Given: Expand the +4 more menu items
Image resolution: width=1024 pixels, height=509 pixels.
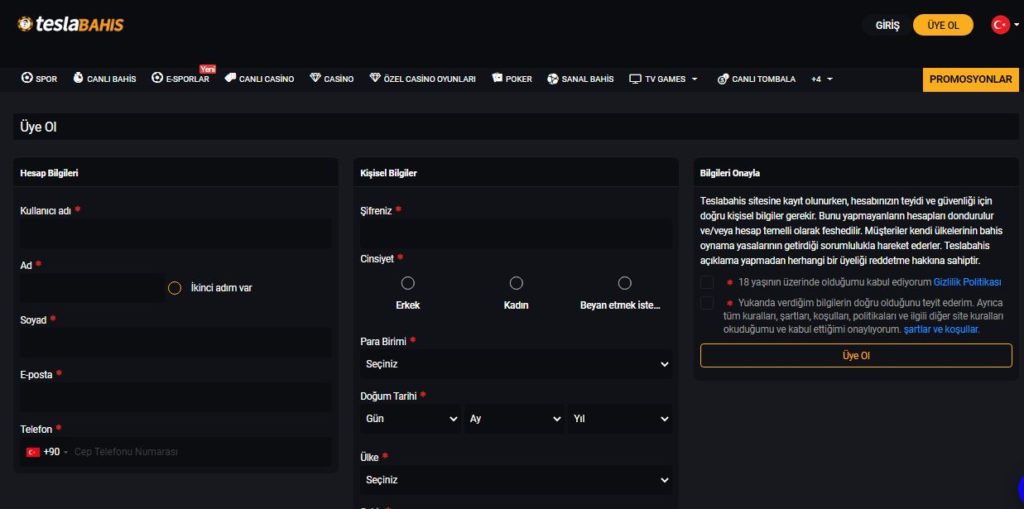Looking at the screenshot, I should [822, 79].
